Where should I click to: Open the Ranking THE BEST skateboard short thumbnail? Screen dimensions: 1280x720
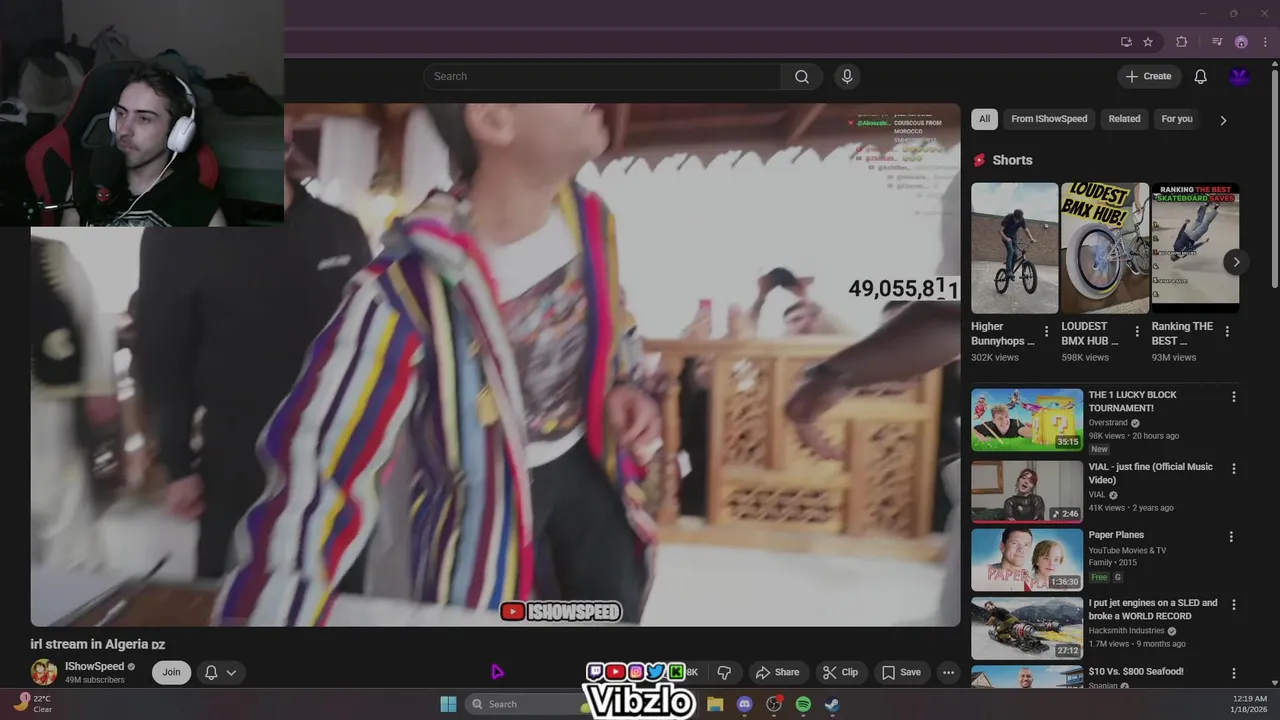[1195, 248]
